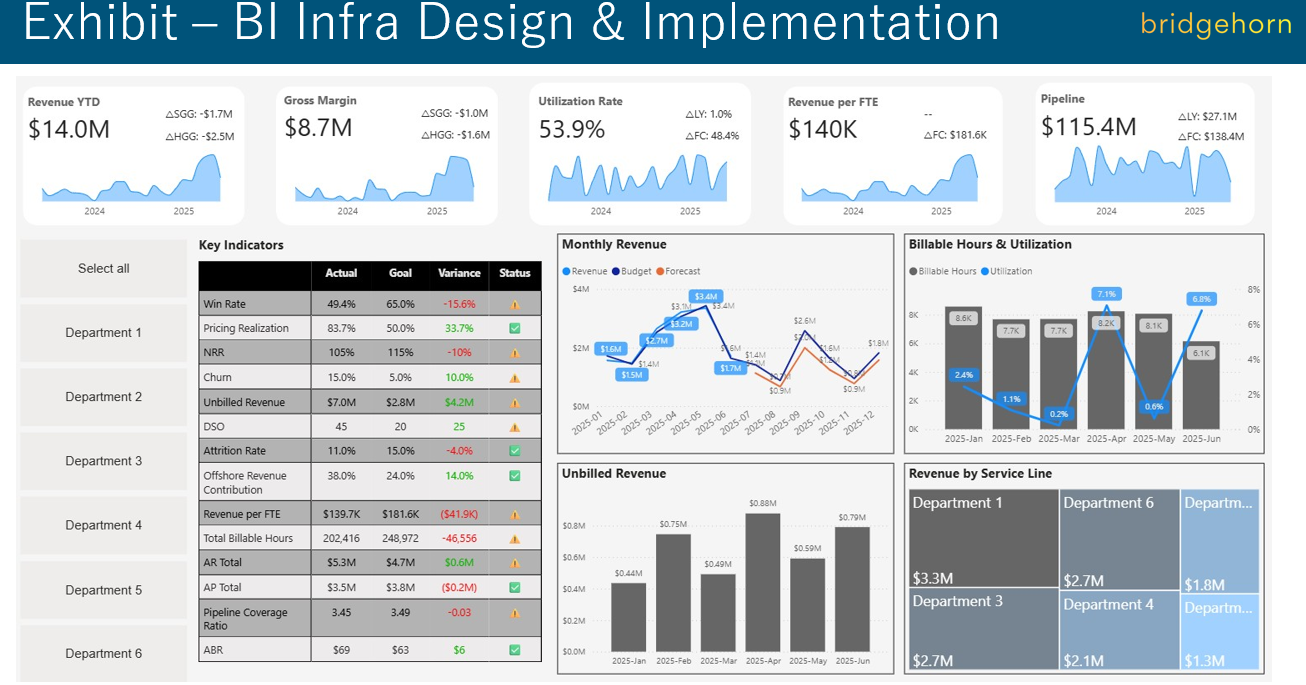Image resolution: width=1306 pixels, height=685 pixels.
Task: Click the Forecast legend dot in Monthly Revenue
Action: (660, 271)
